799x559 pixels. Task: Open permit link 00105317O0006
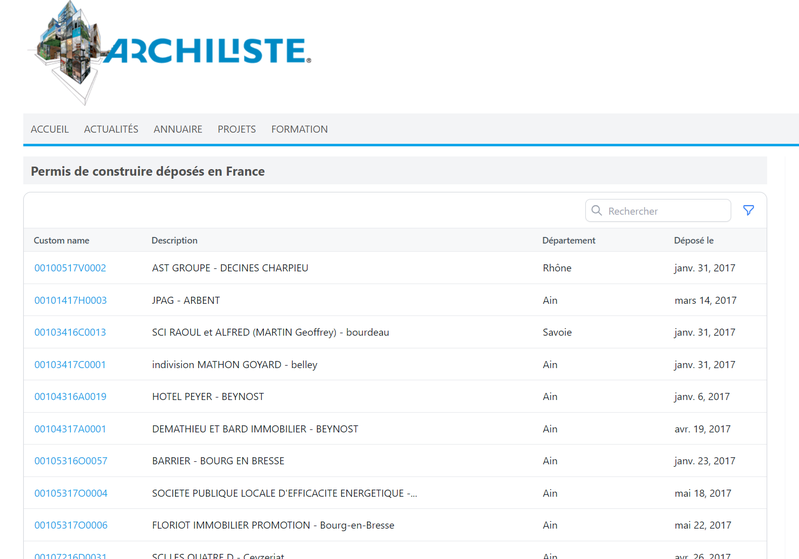point(71,525)
